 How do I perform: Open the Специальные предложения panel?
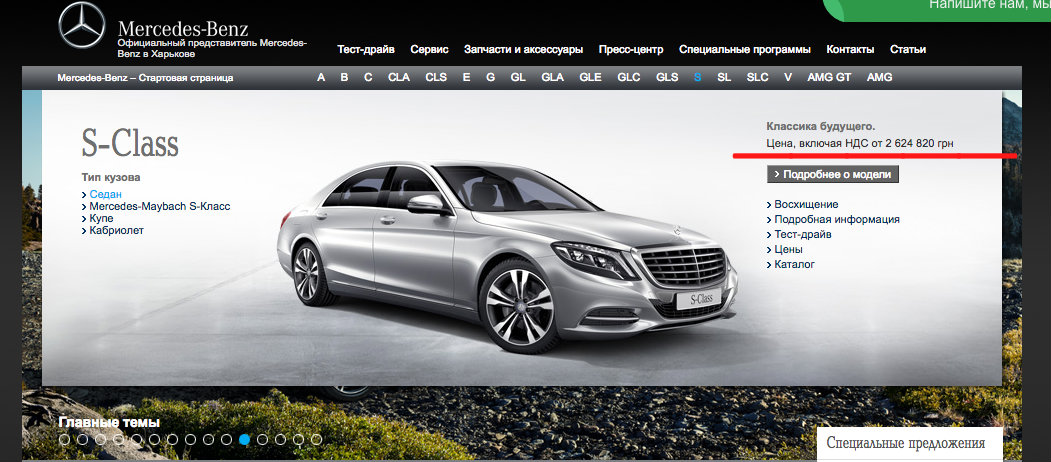tap(910, 444)
